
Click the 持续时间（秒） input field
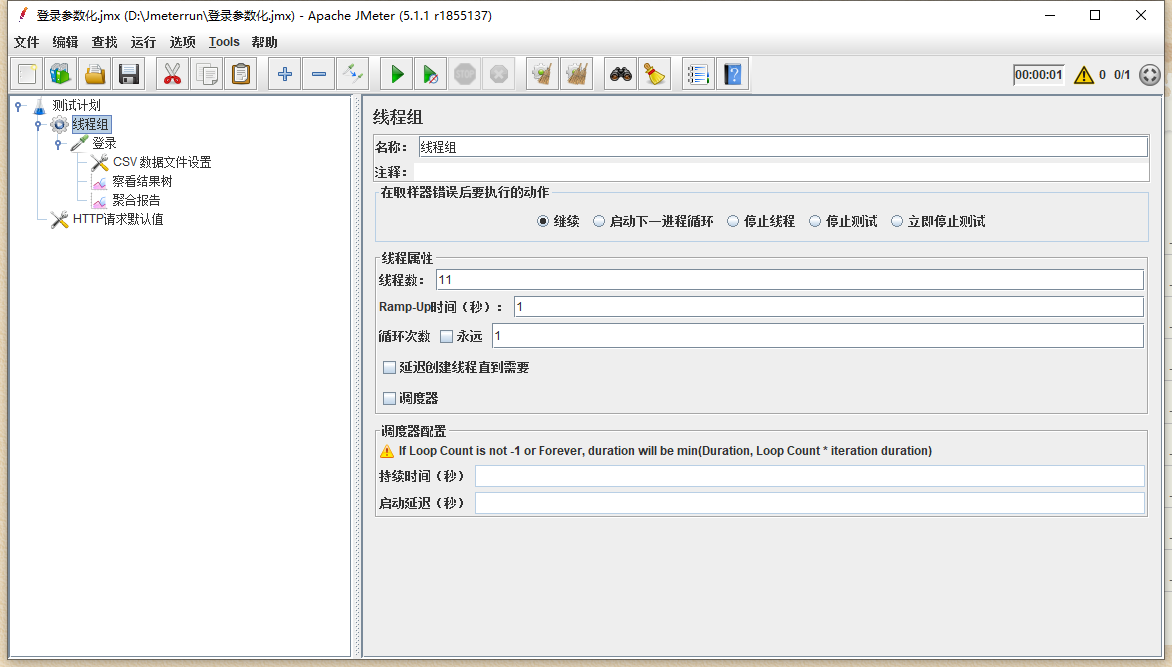pyautogui.click(x=809, y=476)
